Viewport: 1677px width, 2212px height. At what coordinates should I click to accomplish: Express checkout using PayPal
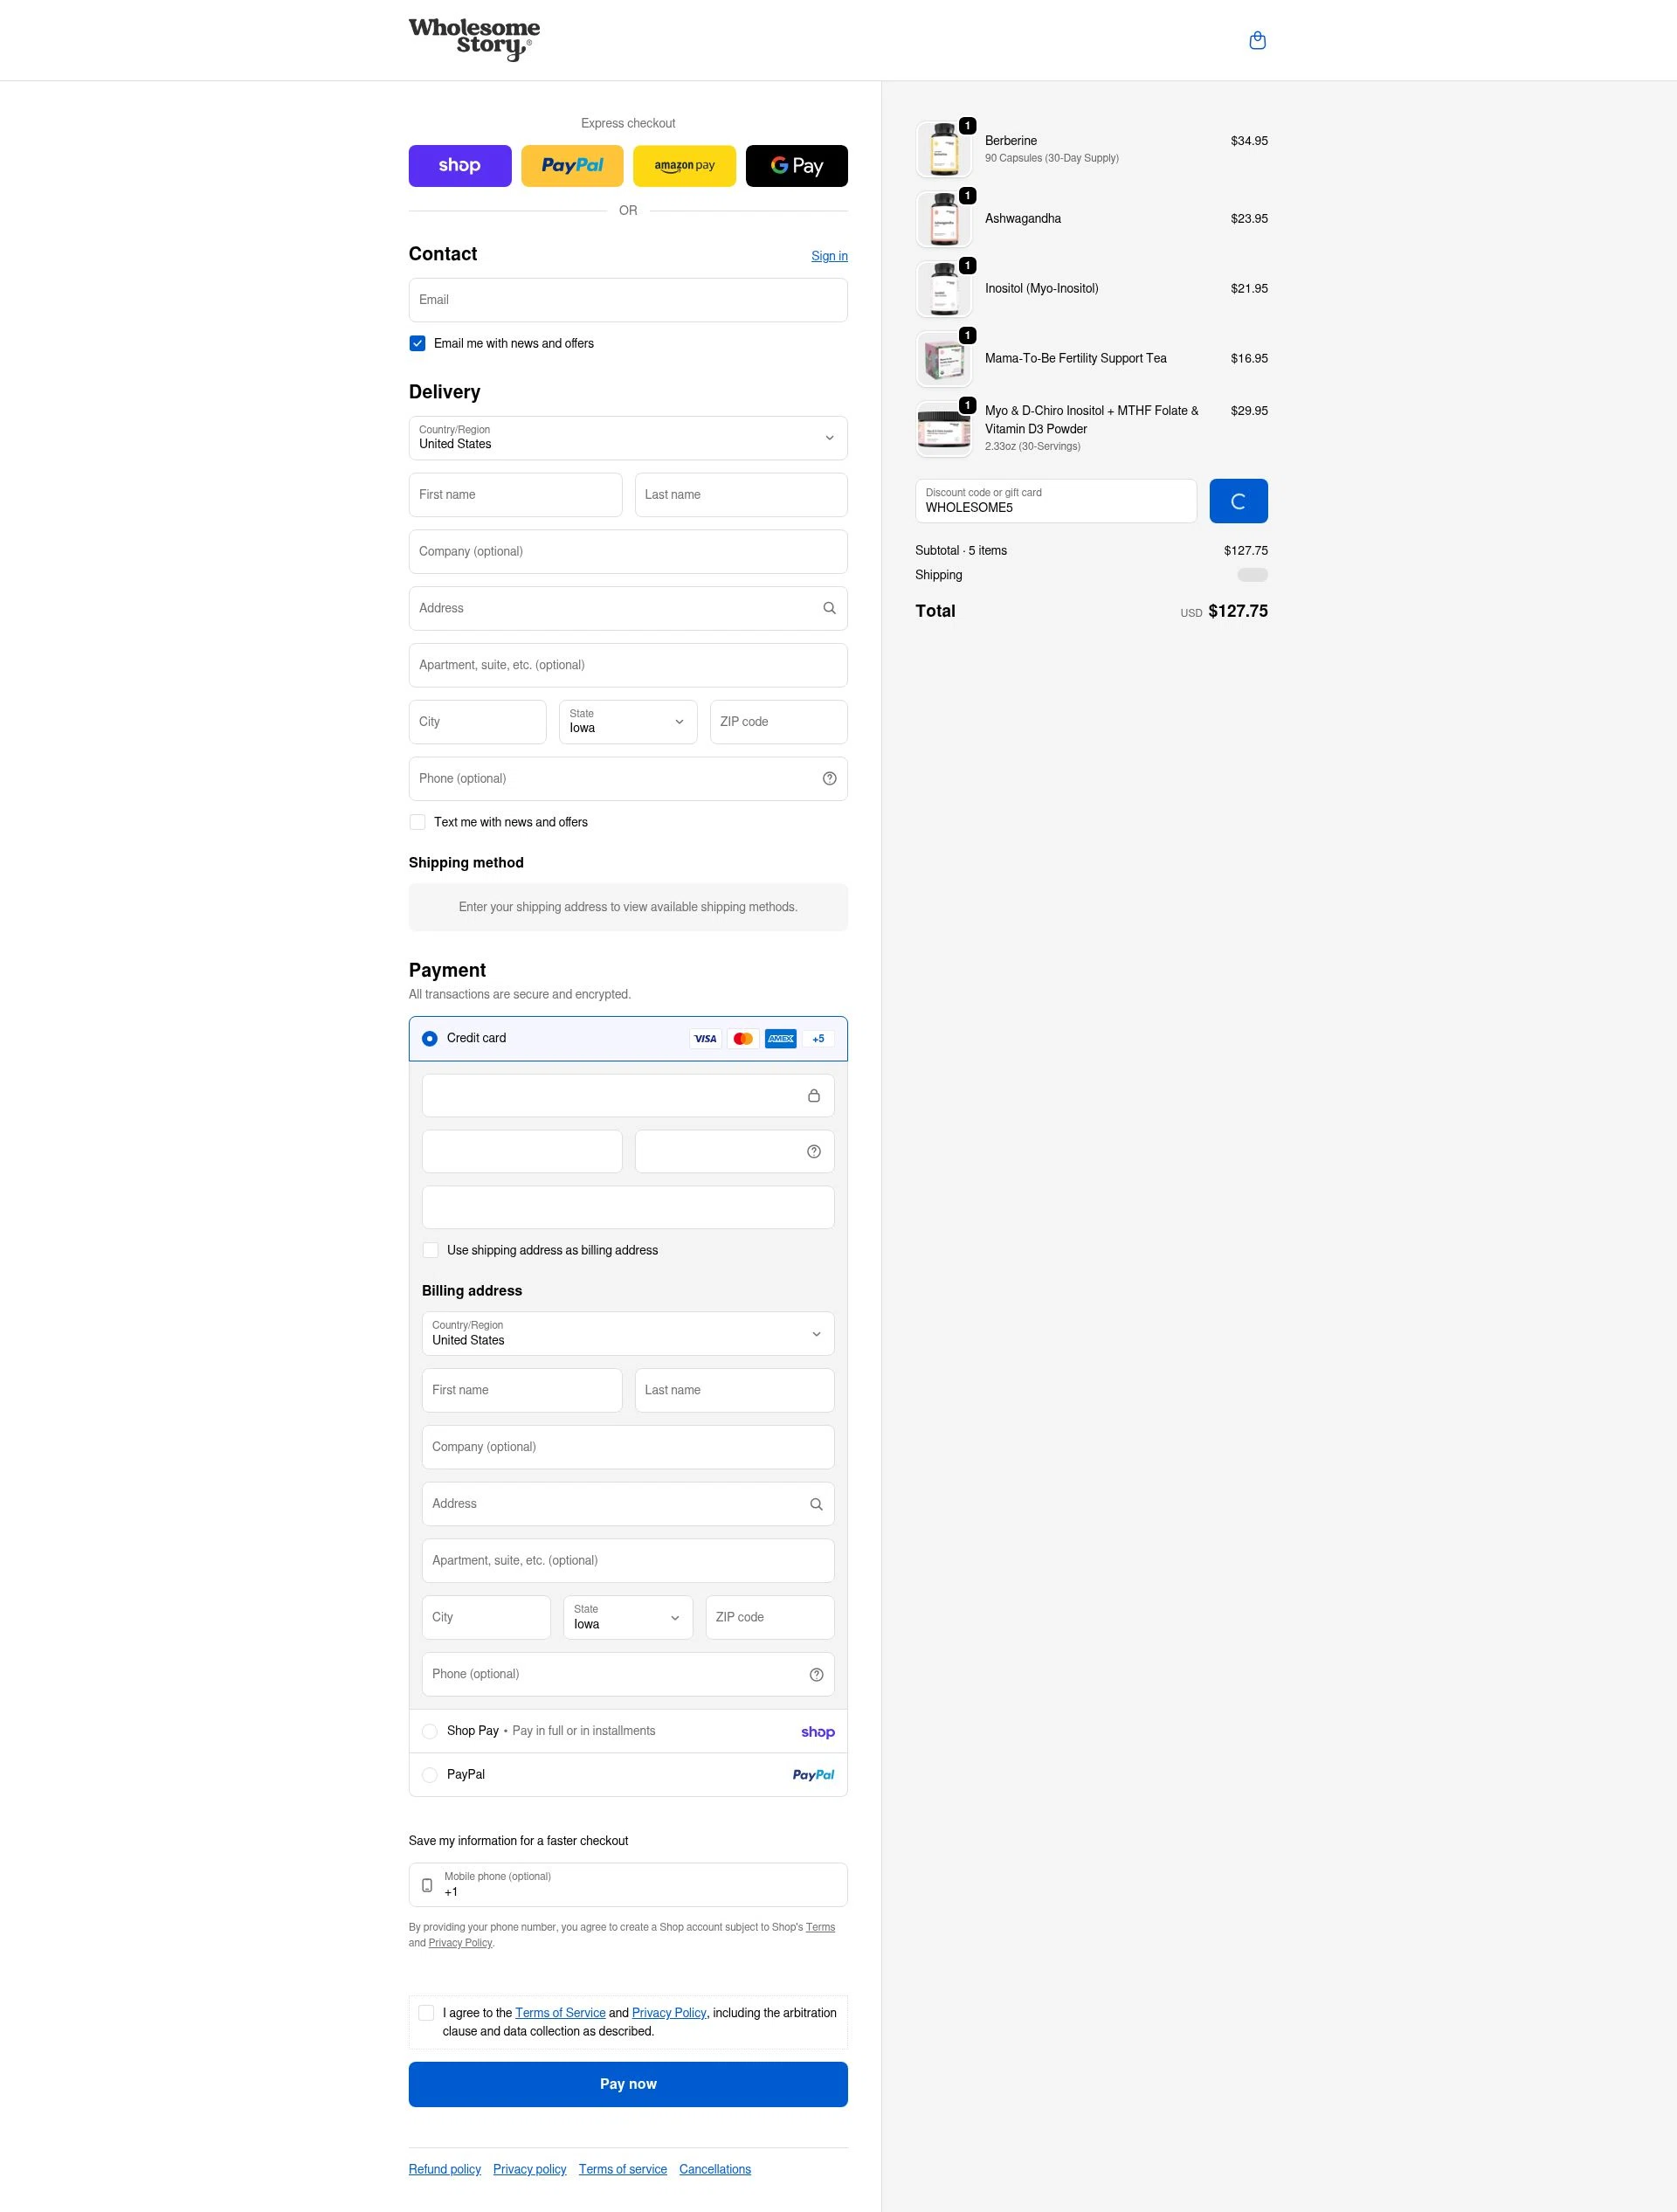(x=571, y=166)
